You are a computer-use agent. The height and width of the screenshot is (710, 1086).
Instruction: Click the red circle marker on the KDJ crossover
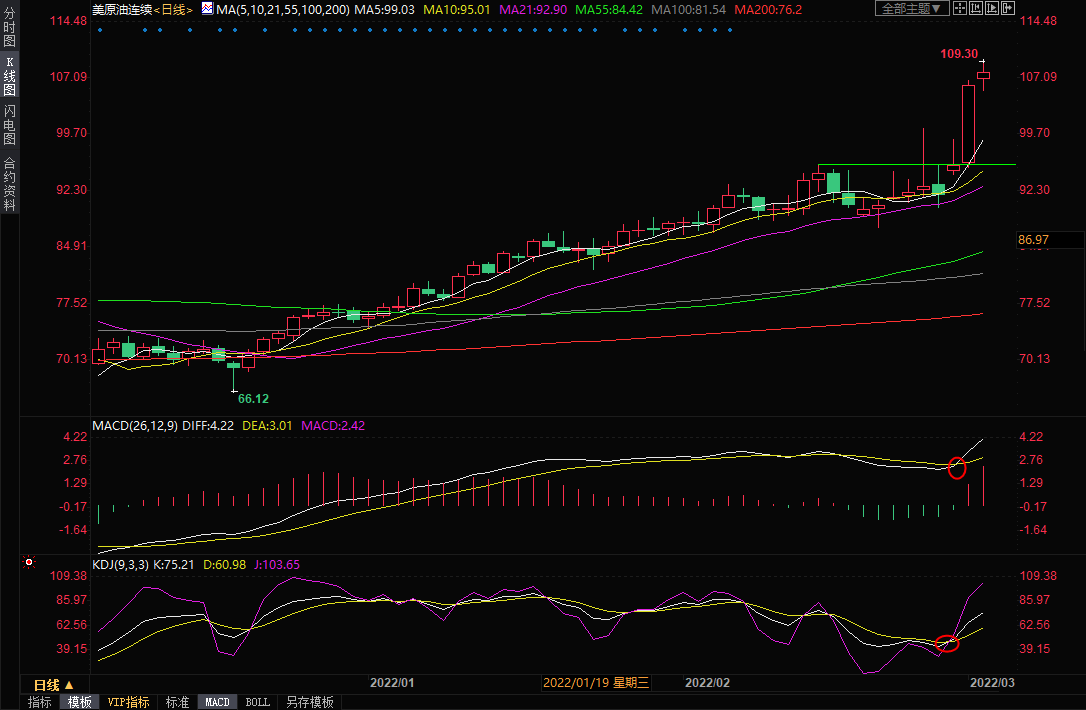point(948,643)
